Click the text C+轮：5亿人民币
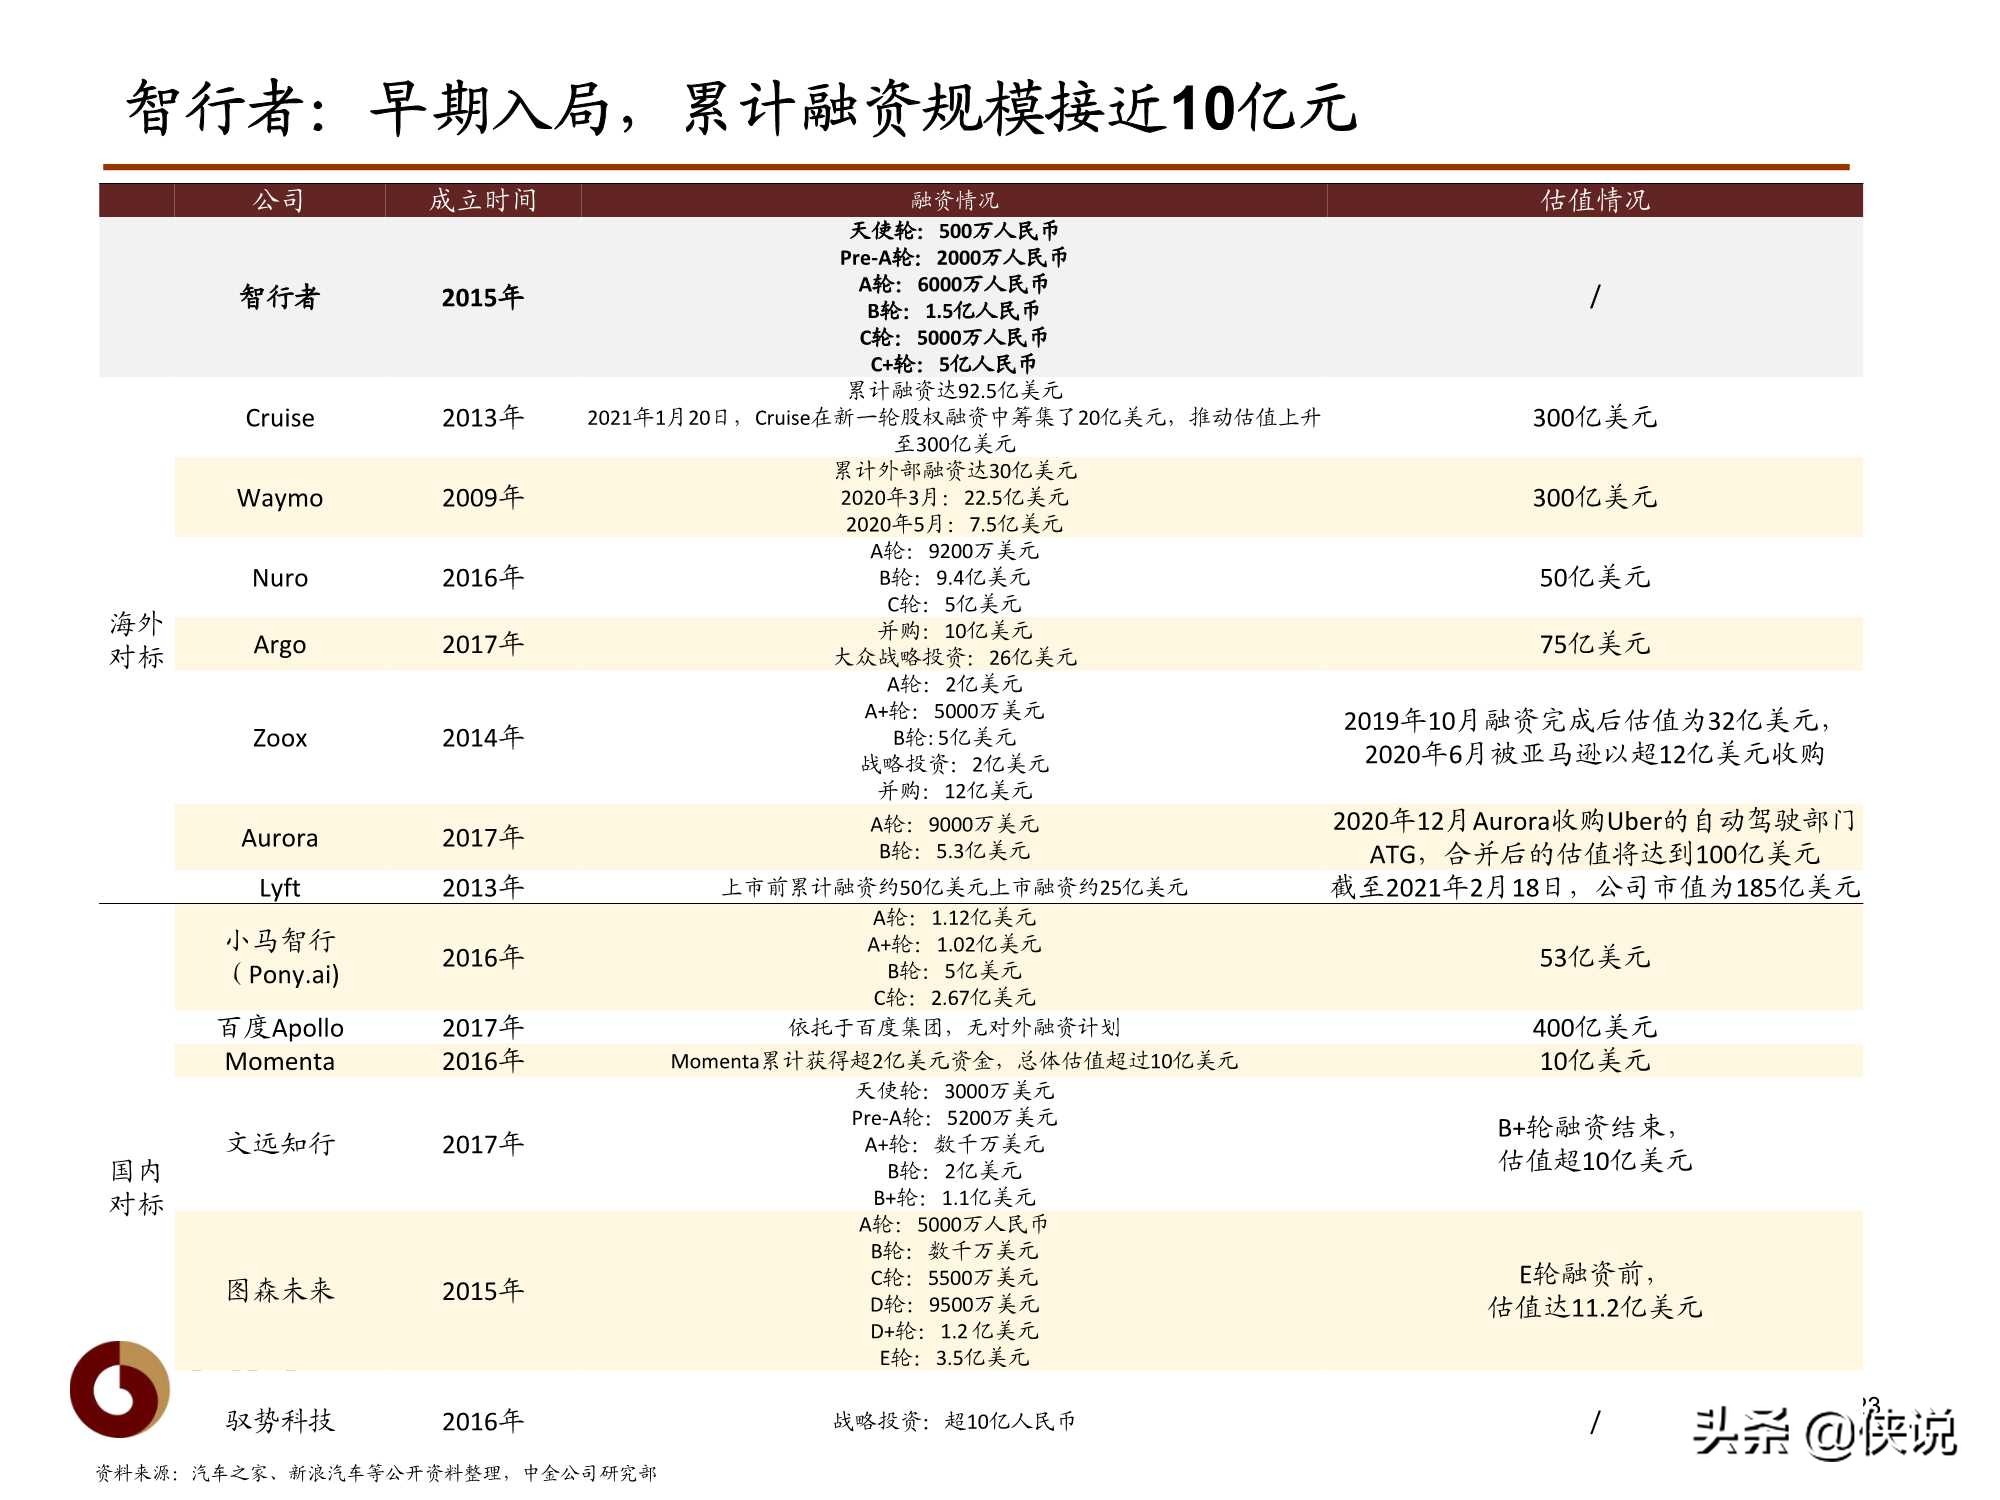Image resolution: width=2000 pixels, height=1500 pixels. [954, 364]
